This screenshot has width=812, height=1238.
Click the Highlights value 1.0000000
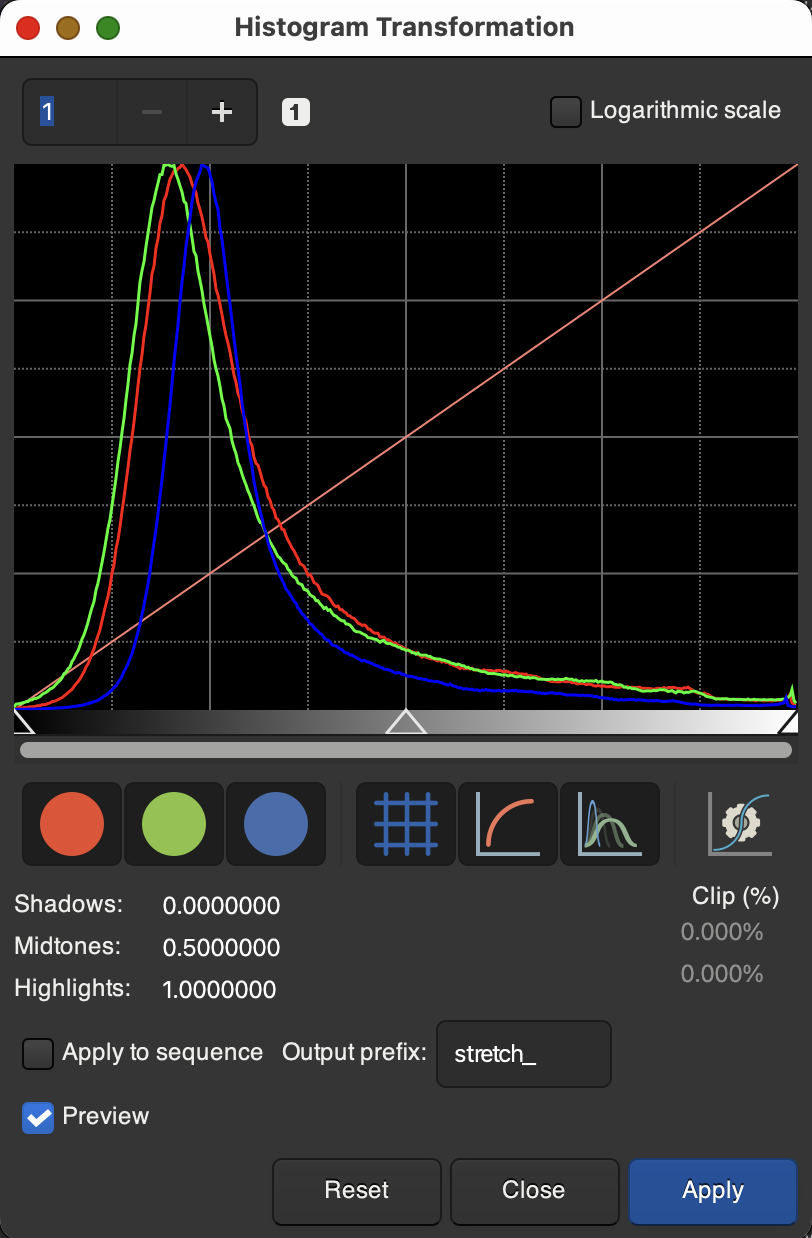tap(219, 991)
